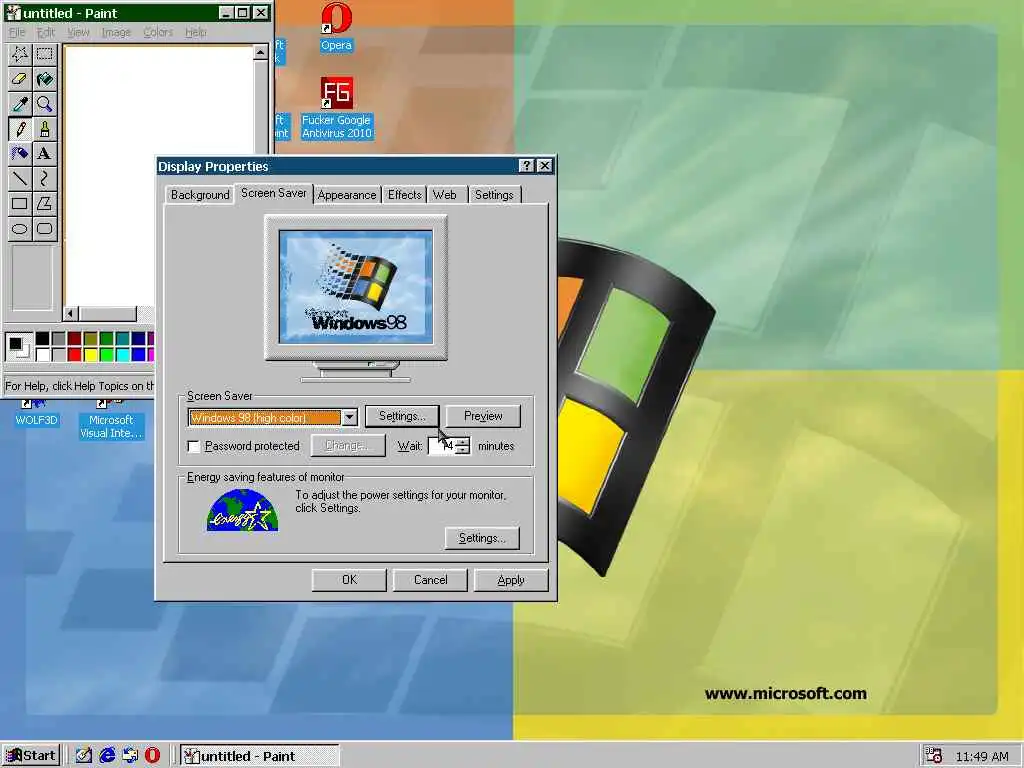Select the Screen Saver tab
The width and height of the screenshot is (1024, 768).
[274, 193]
